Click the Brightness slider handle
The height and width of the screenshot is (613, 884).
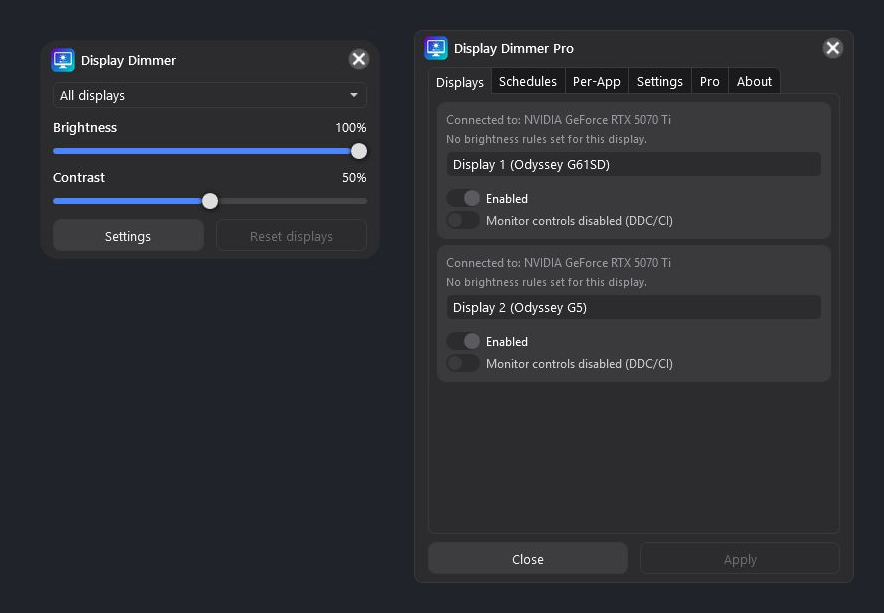[359, 151]
